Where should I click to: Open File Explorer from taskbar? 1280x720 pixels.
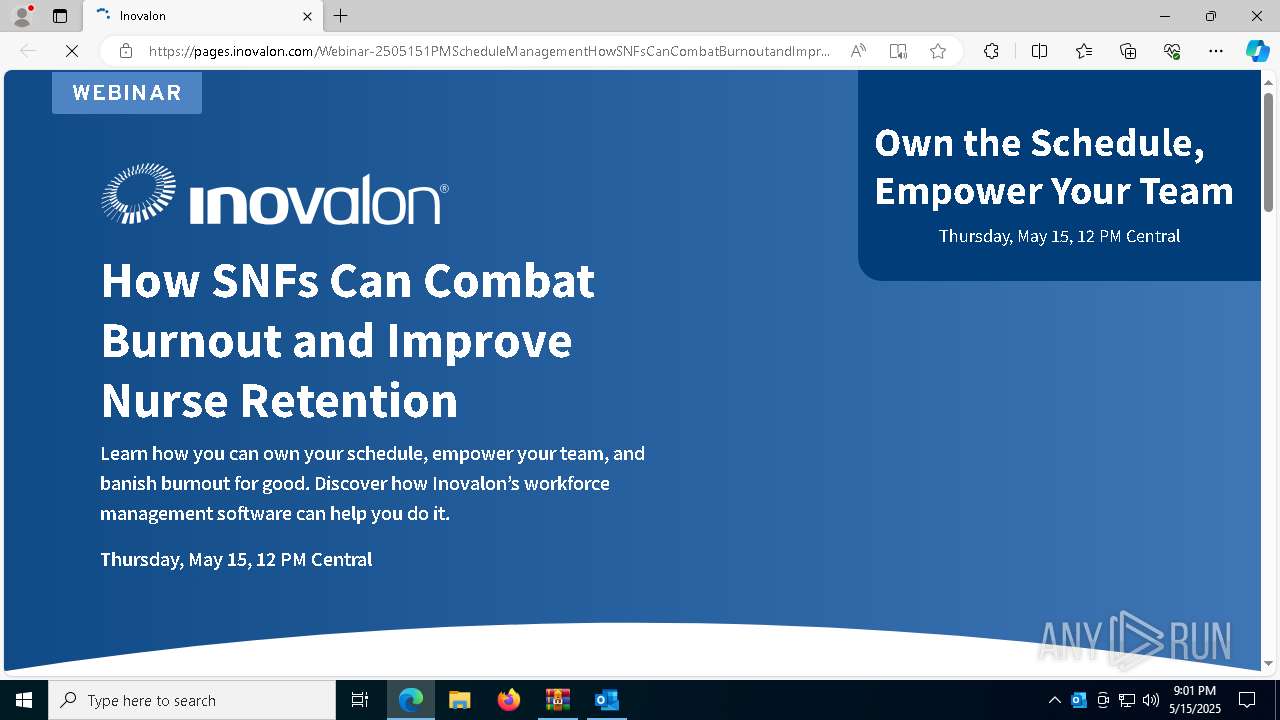pos(459,700)
